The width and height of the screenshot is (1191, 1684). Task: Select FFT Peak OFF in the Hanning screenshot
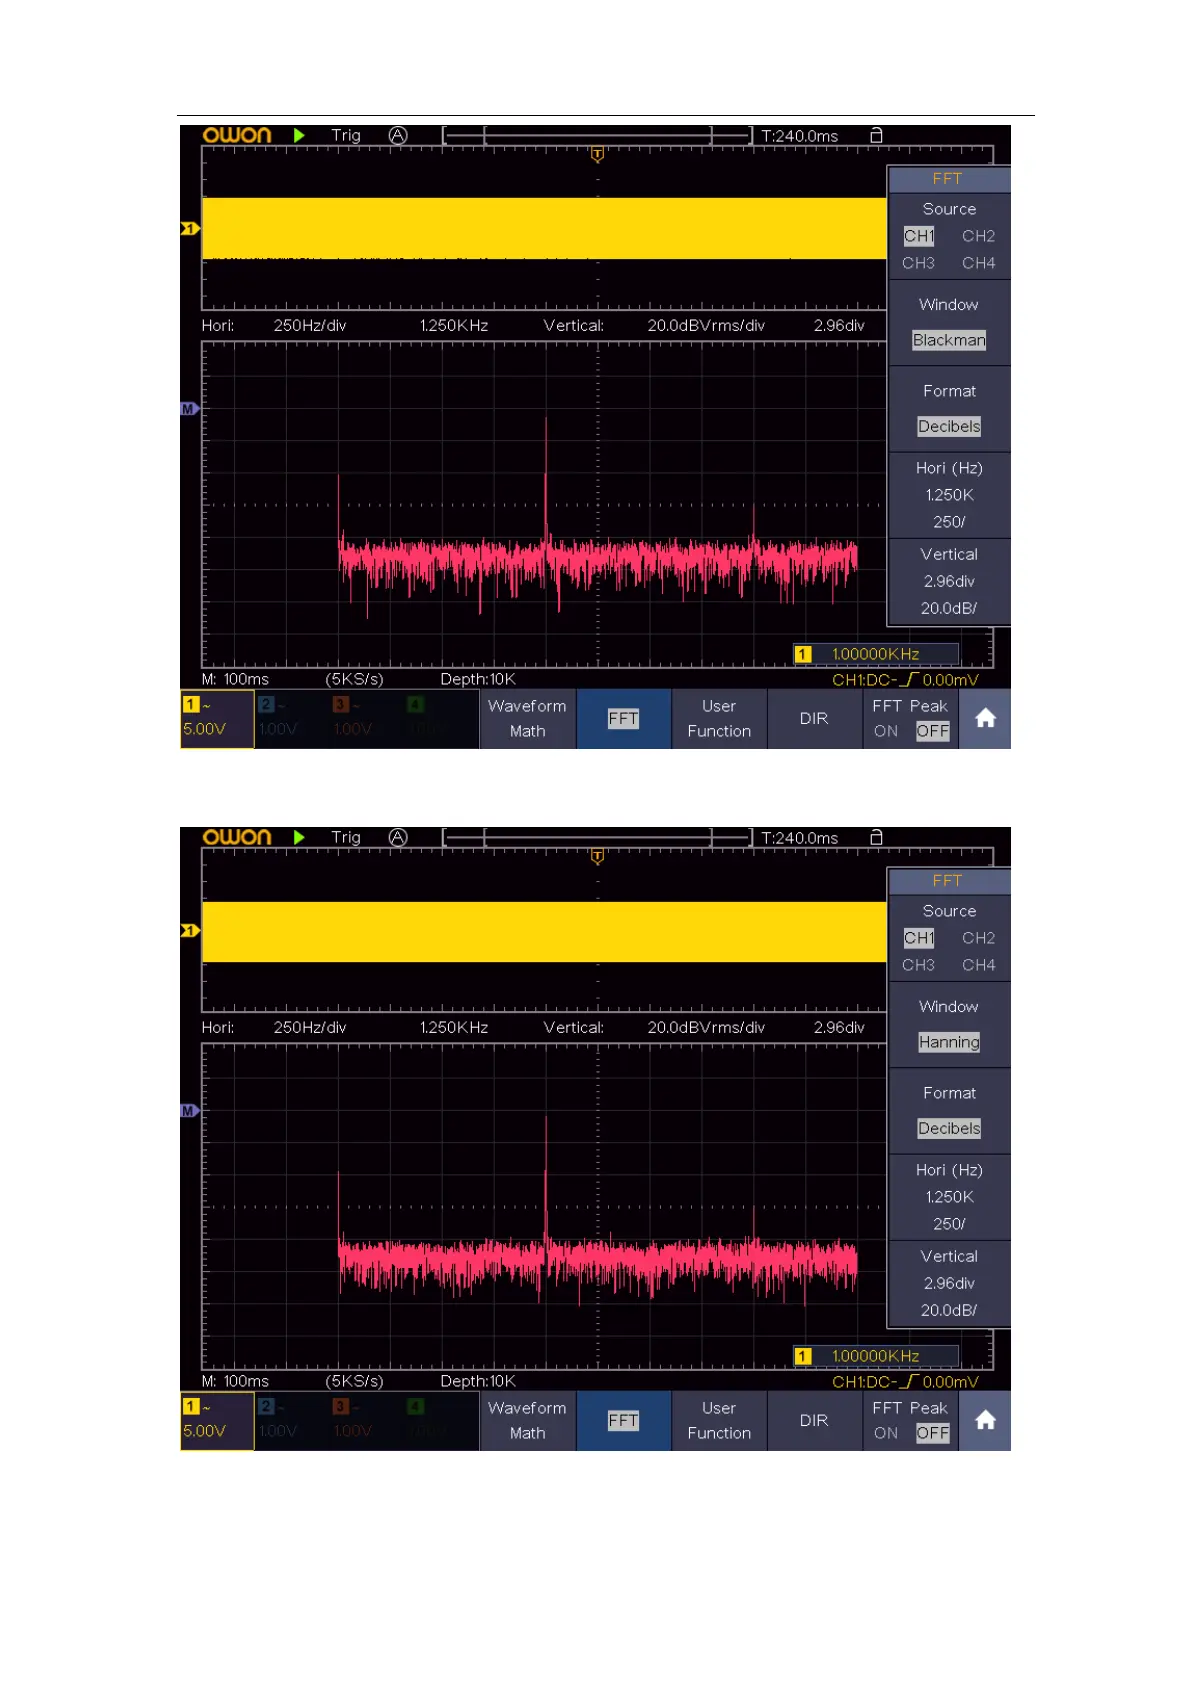[x=932, y=1433]
